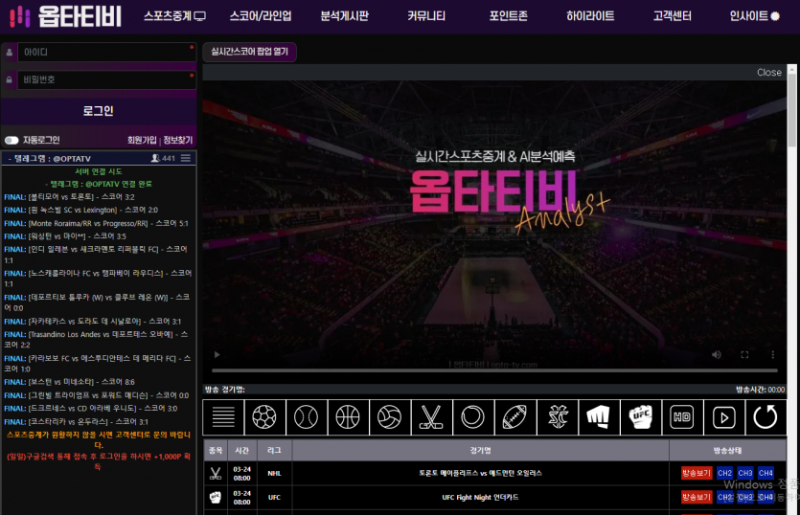Image resolution: width=800 pixels, height=515 pixels.
Task: Open the 스코어/라인업 menu
Action: [x=260, y=16]
